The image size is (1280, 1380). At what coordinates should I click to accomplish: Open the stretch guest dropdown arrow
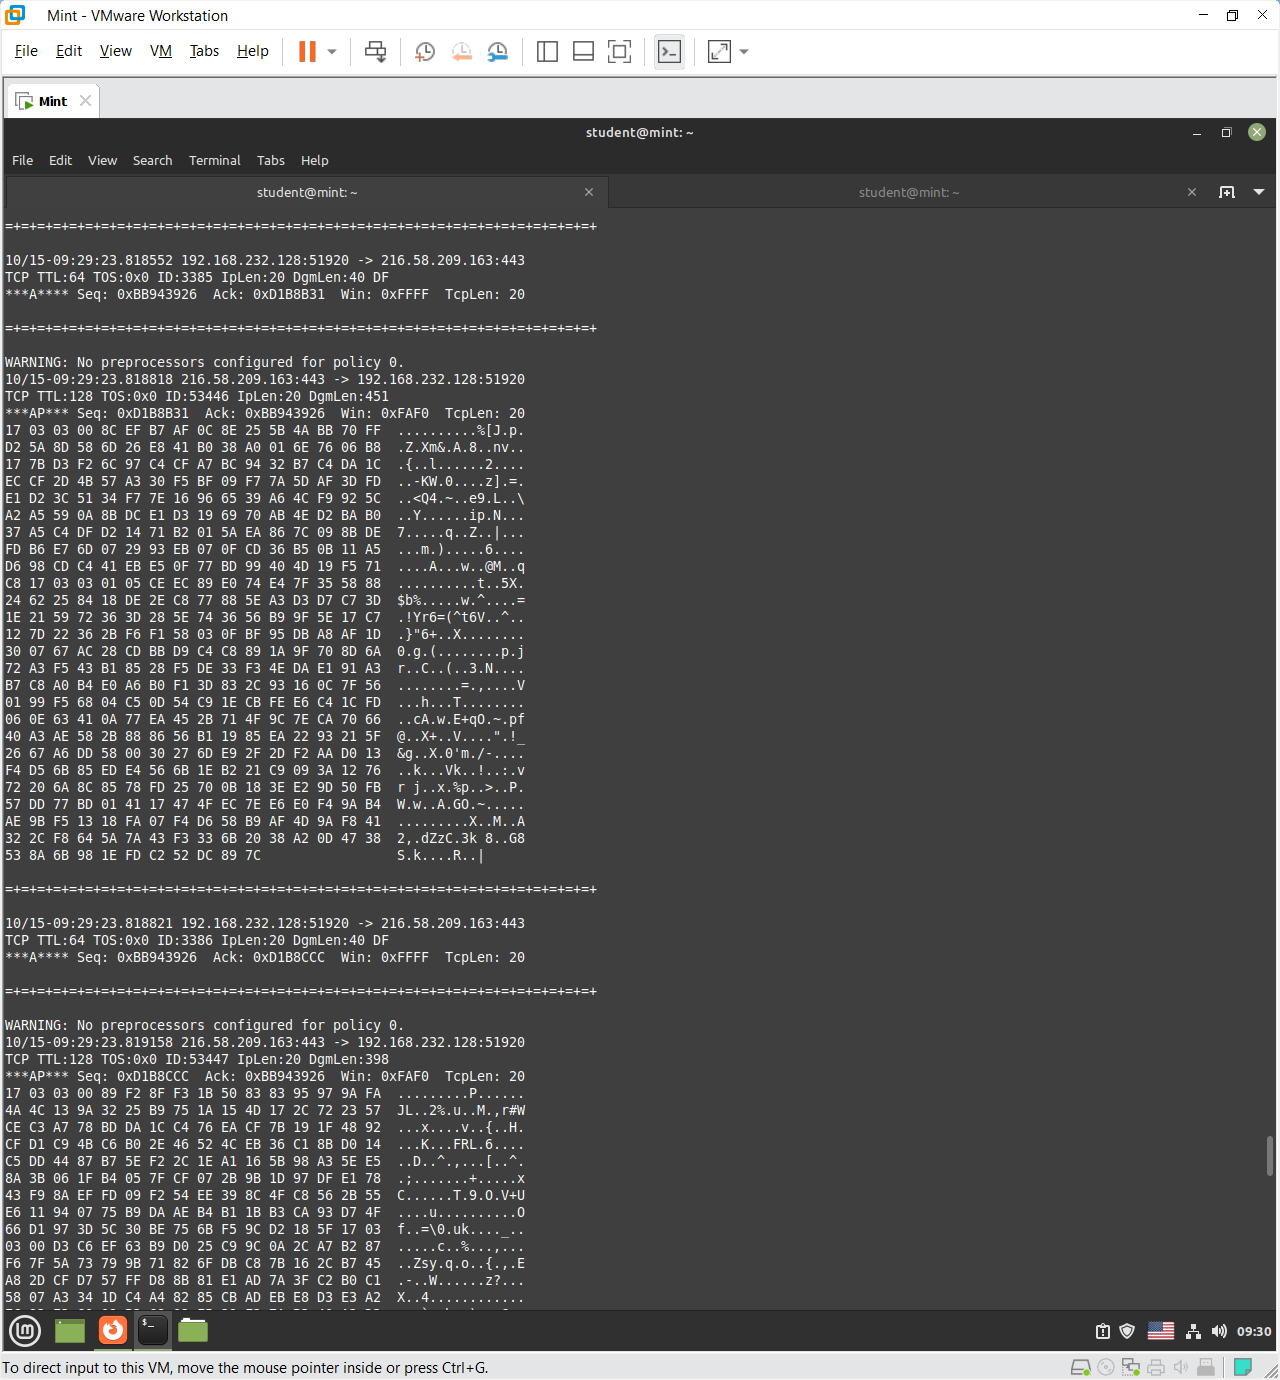[x=744, y=52]
